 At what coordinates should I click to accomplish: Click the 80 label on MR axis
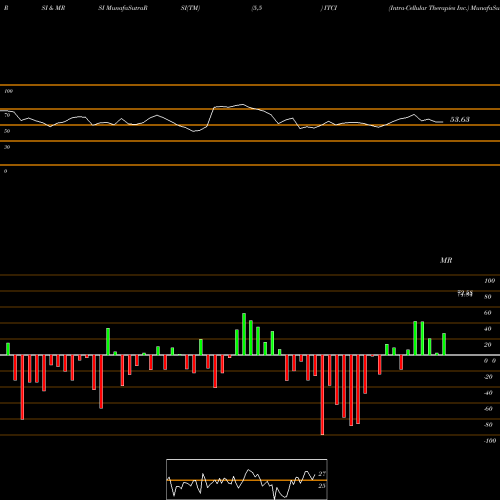tap(488, 297)
